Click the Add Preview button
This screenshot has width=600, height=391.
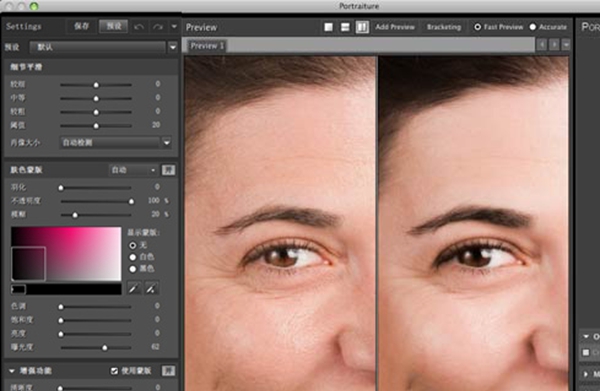pos(395,27)
